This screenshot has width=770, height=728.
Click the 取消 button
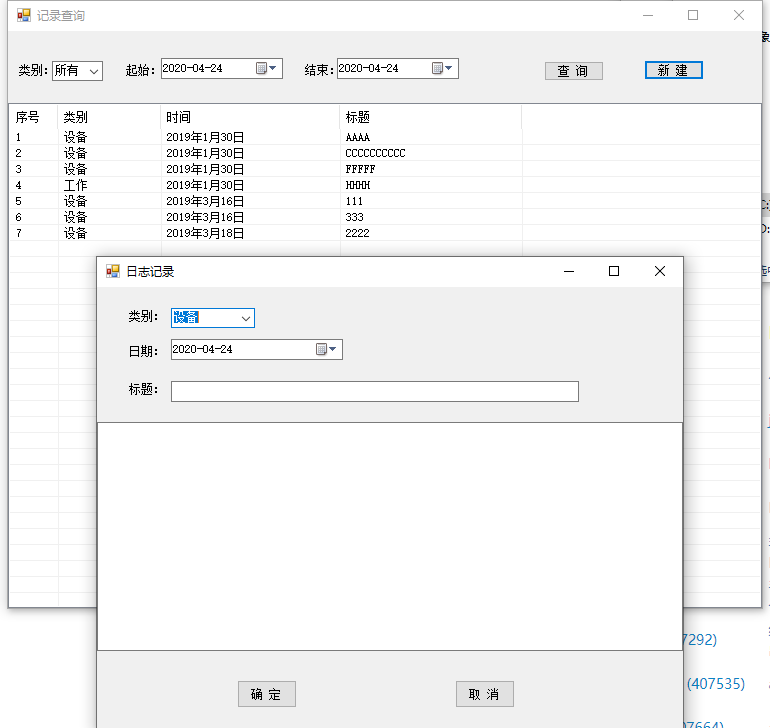485,694
